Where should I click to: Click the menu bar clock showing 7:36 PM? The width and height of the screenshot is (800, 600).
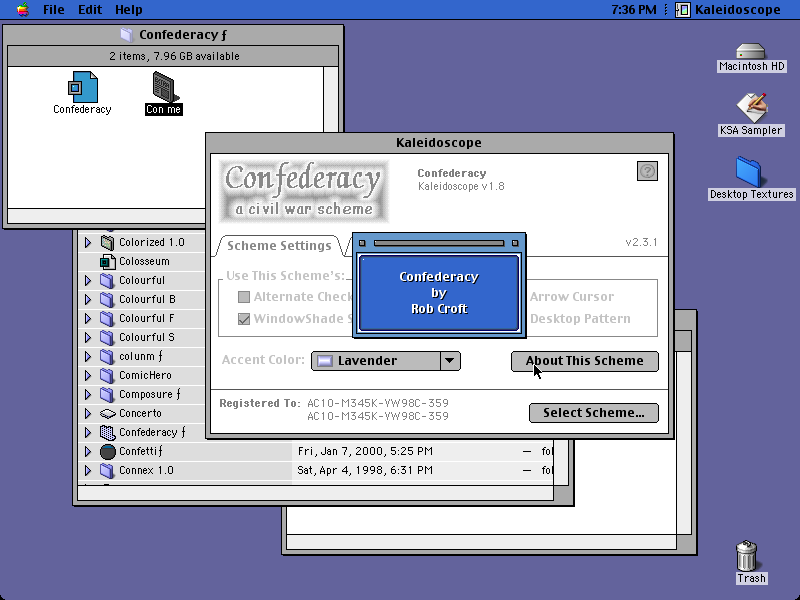[x=634, y=9]
